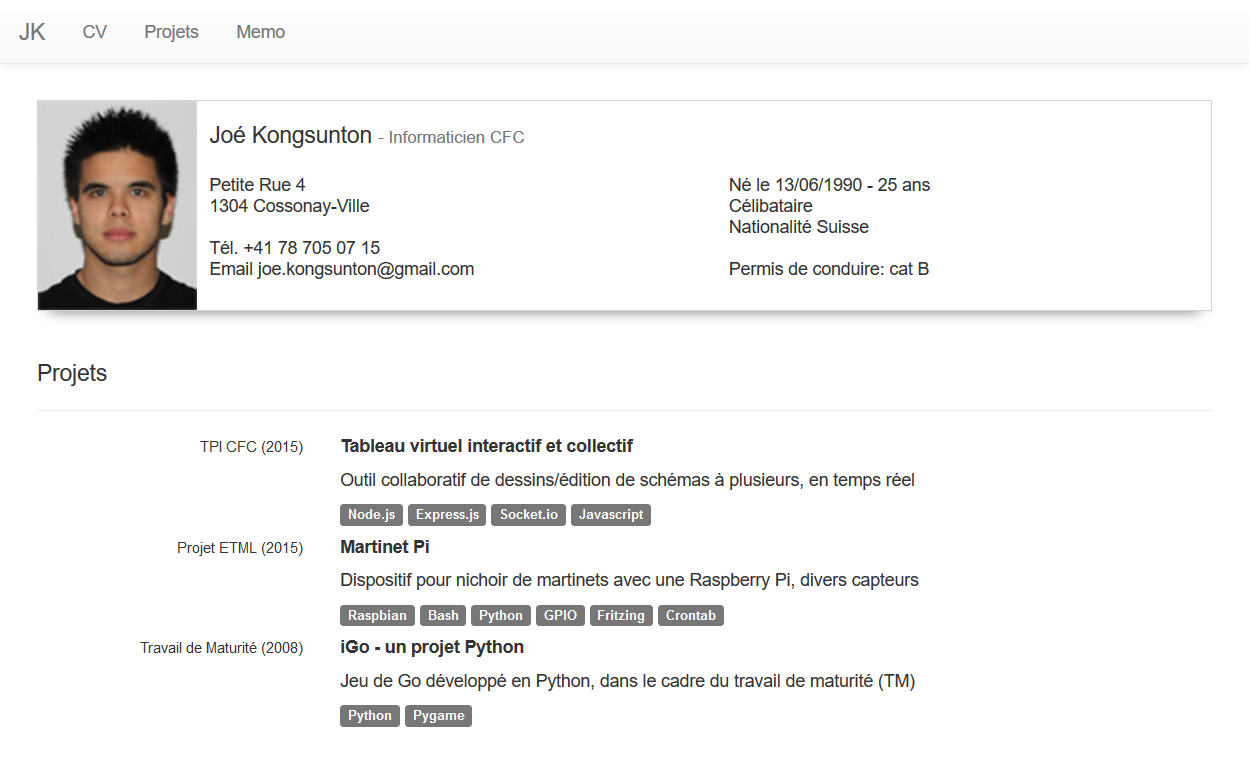Click the profile photo thumbnail
Viewport: 1250px width, 784px height.
[x=117, y=205]
